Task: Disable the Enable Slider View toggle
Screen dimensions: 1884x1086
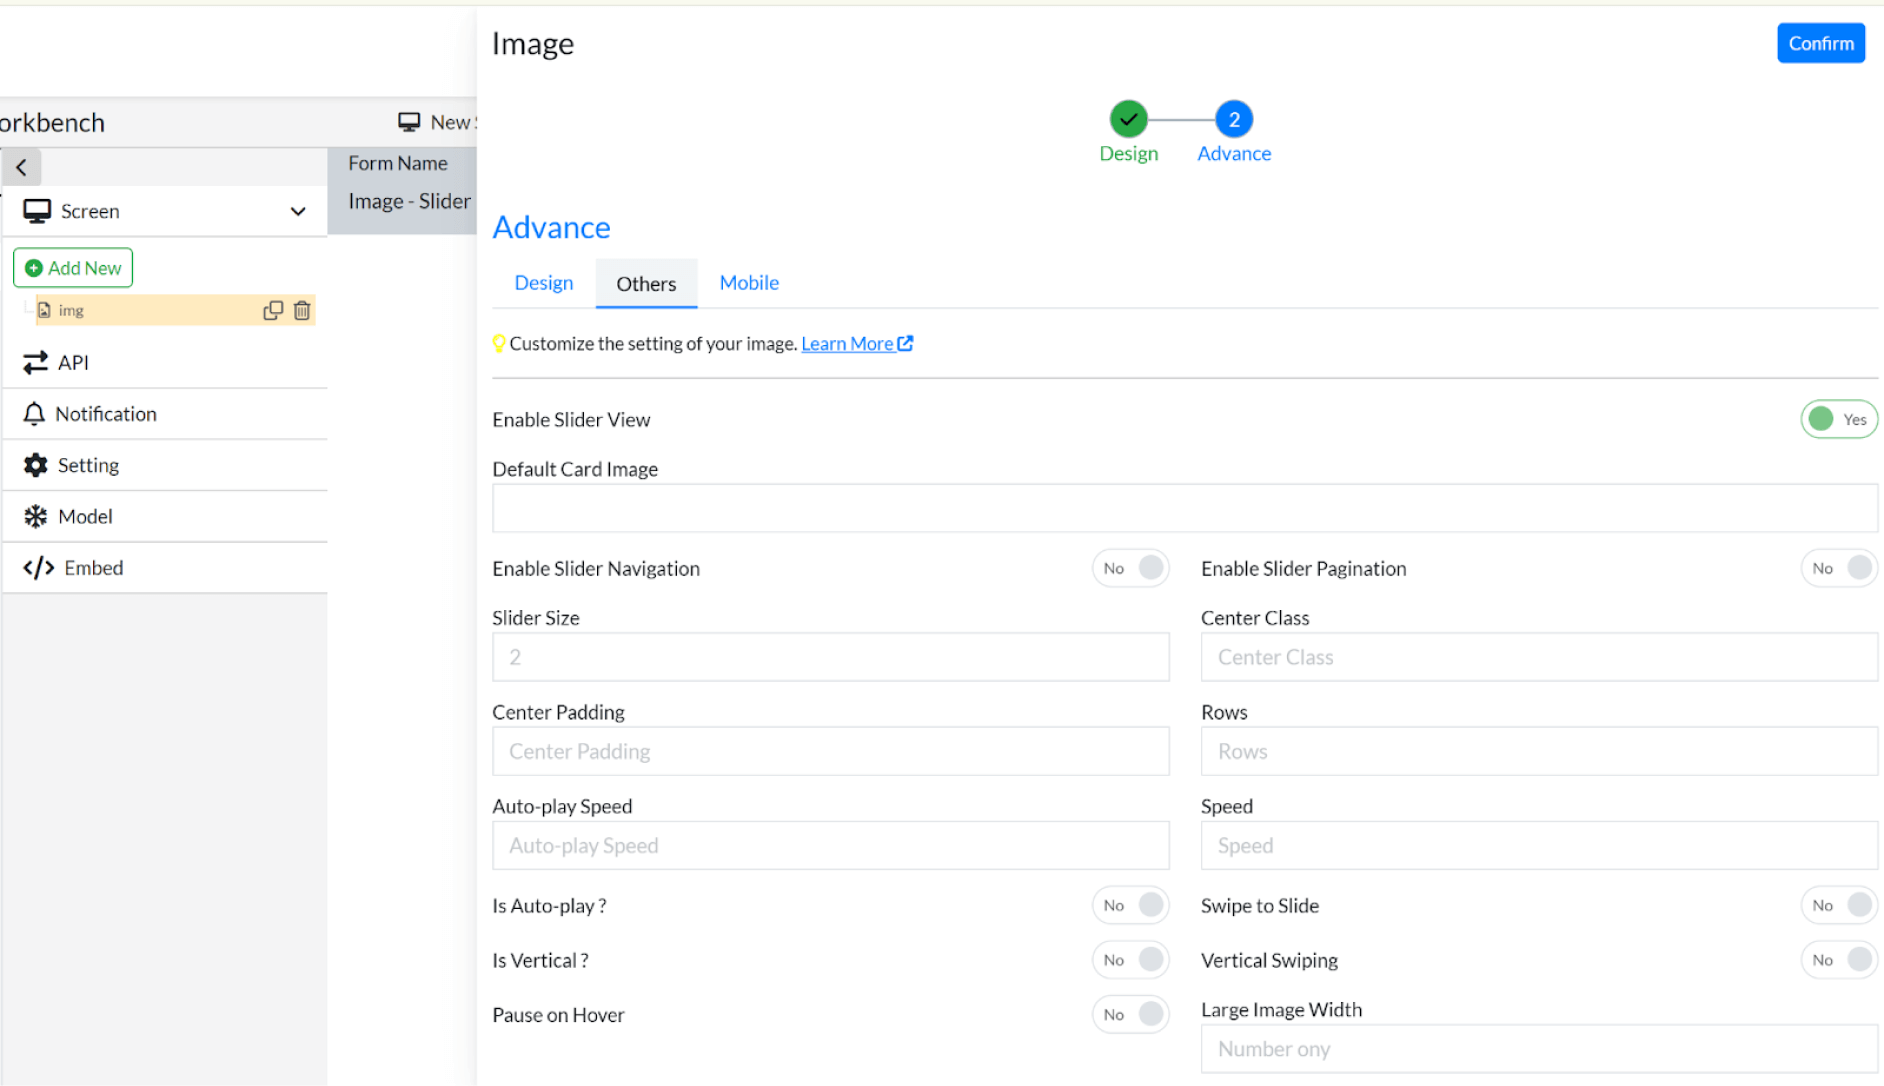Action: (x=1838, y=419)
